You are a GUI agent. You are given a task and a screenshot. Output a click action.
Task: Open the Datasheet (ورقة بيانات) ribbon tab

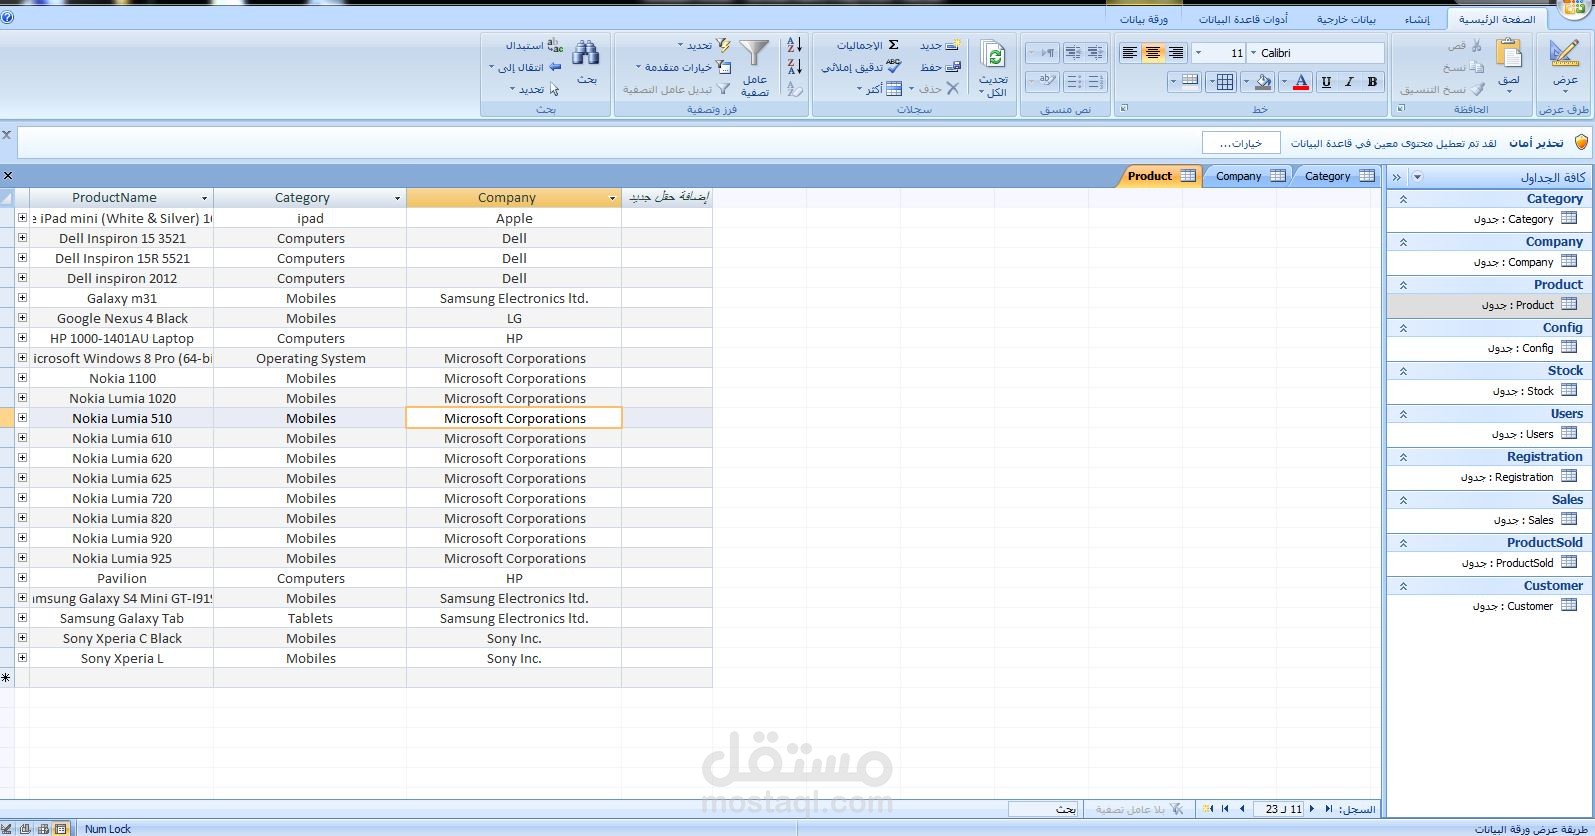(1143, 19)
